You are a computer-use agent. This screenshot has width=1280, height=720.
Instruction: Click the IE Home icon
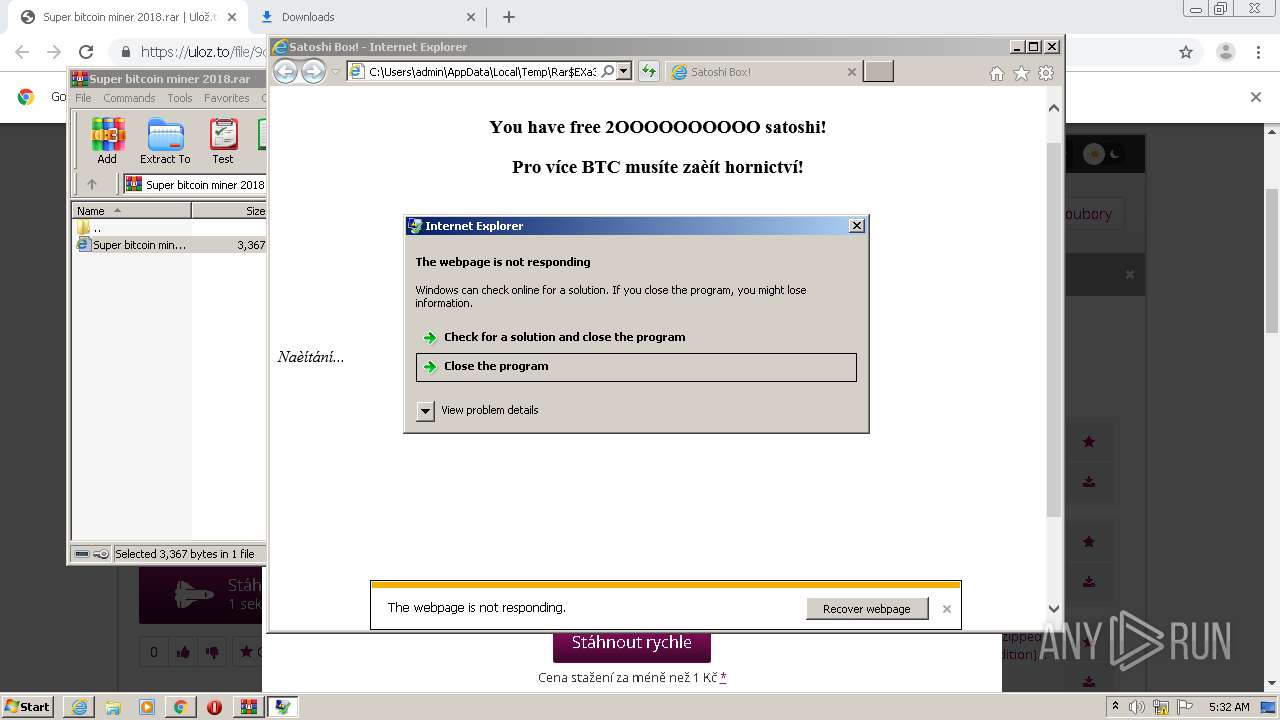(x=996, y=73)
